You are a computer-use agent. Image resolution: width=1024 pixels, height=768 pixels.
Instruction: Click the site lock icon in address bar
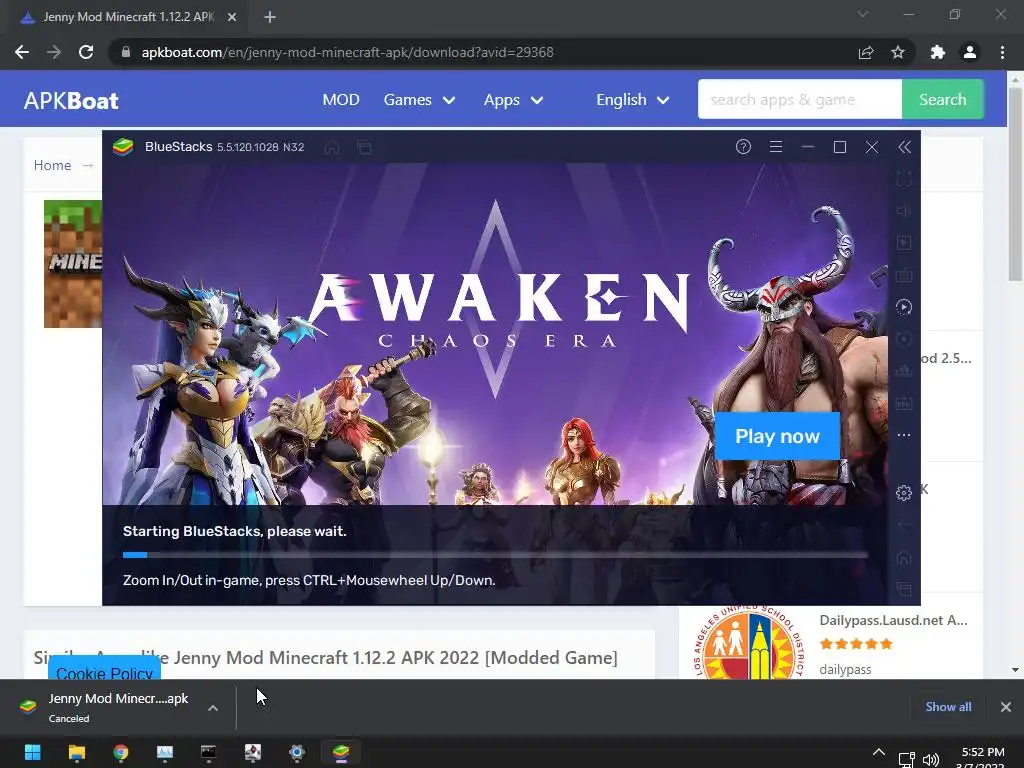(126, 52)
